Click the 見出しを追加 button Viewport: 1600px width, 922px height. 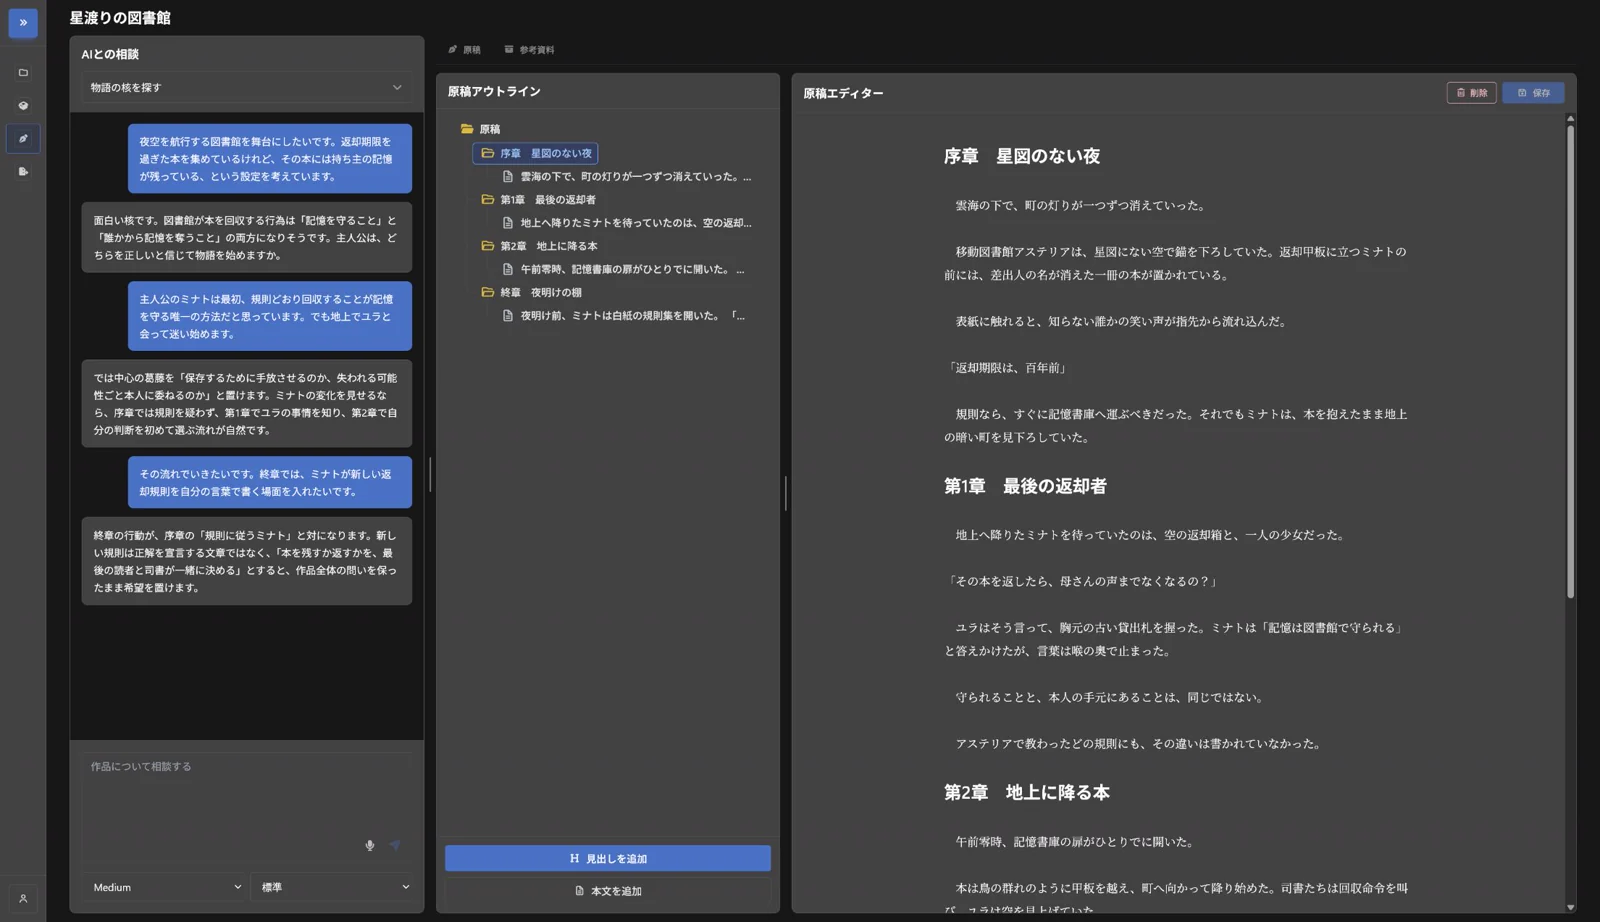(608, 858)
